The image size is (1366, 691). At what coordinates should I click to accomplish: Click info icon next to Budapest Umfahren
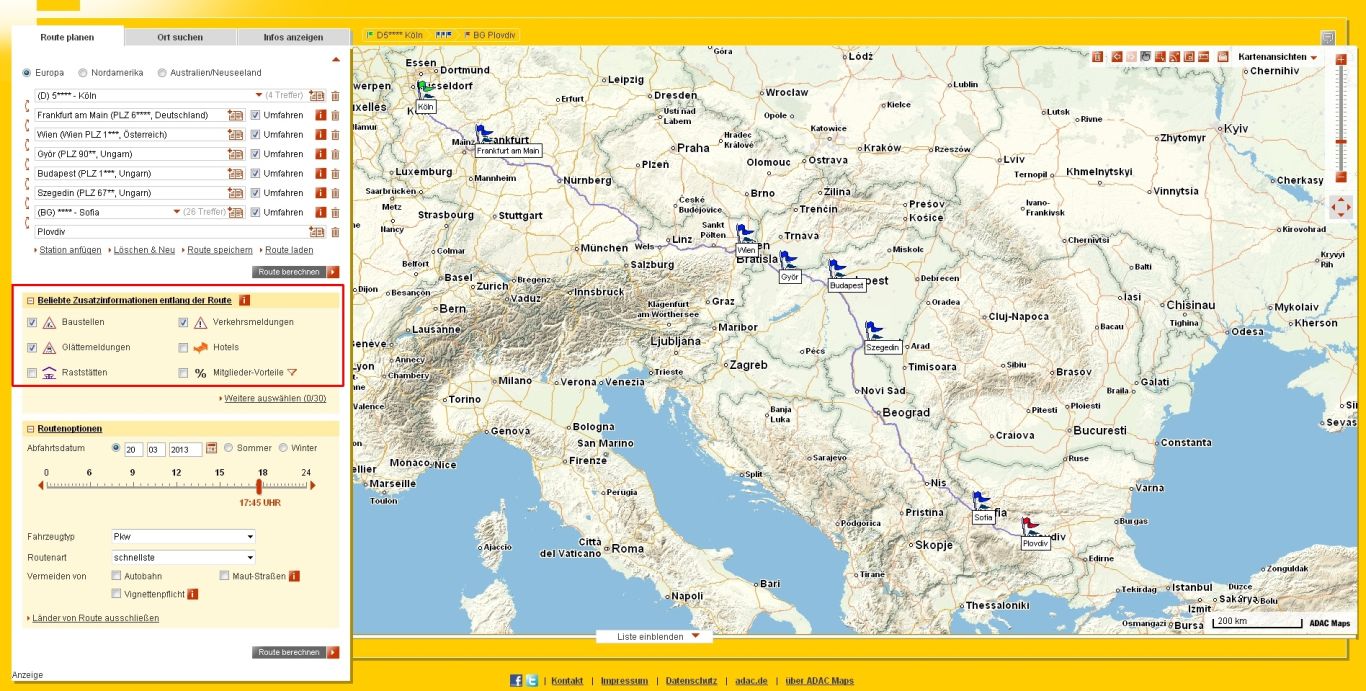coord(321,174)
